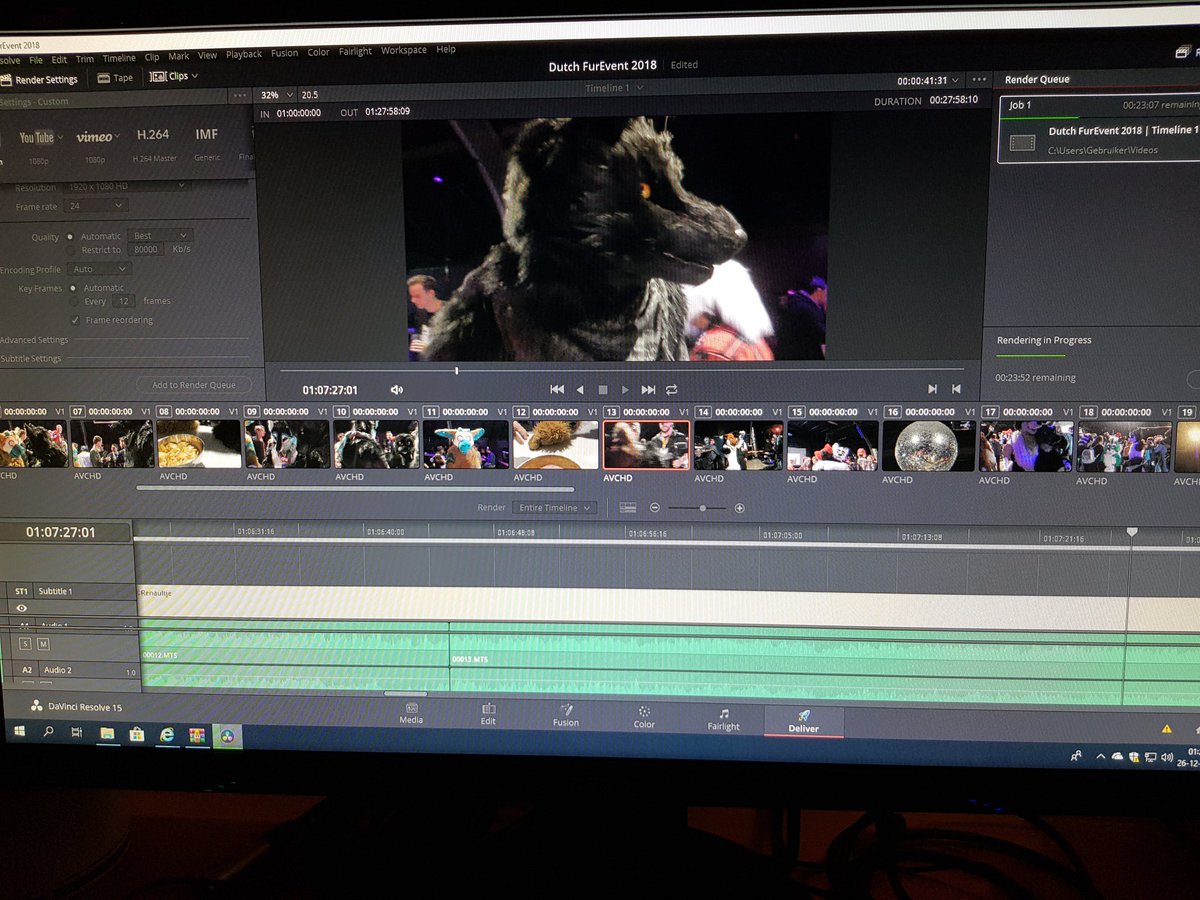Open the Workspace menu
Image resolution: width=1200 pixels, height=900 pixels.
[404, 50]
